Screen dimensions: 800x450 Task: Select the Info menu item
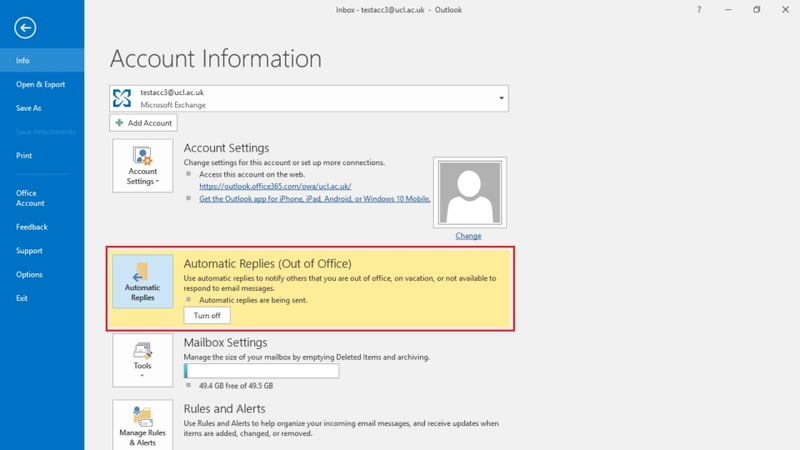(42, 60)
